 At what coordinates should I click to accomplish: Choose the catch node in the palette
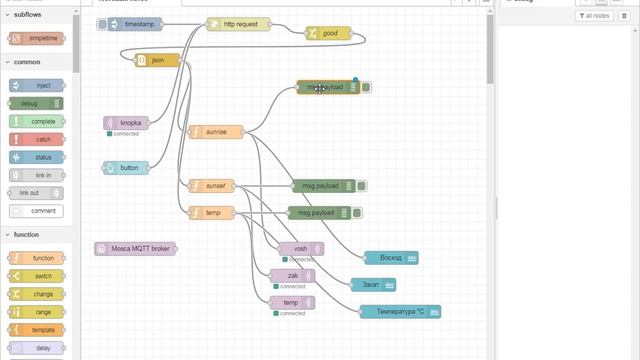[36, 140]
